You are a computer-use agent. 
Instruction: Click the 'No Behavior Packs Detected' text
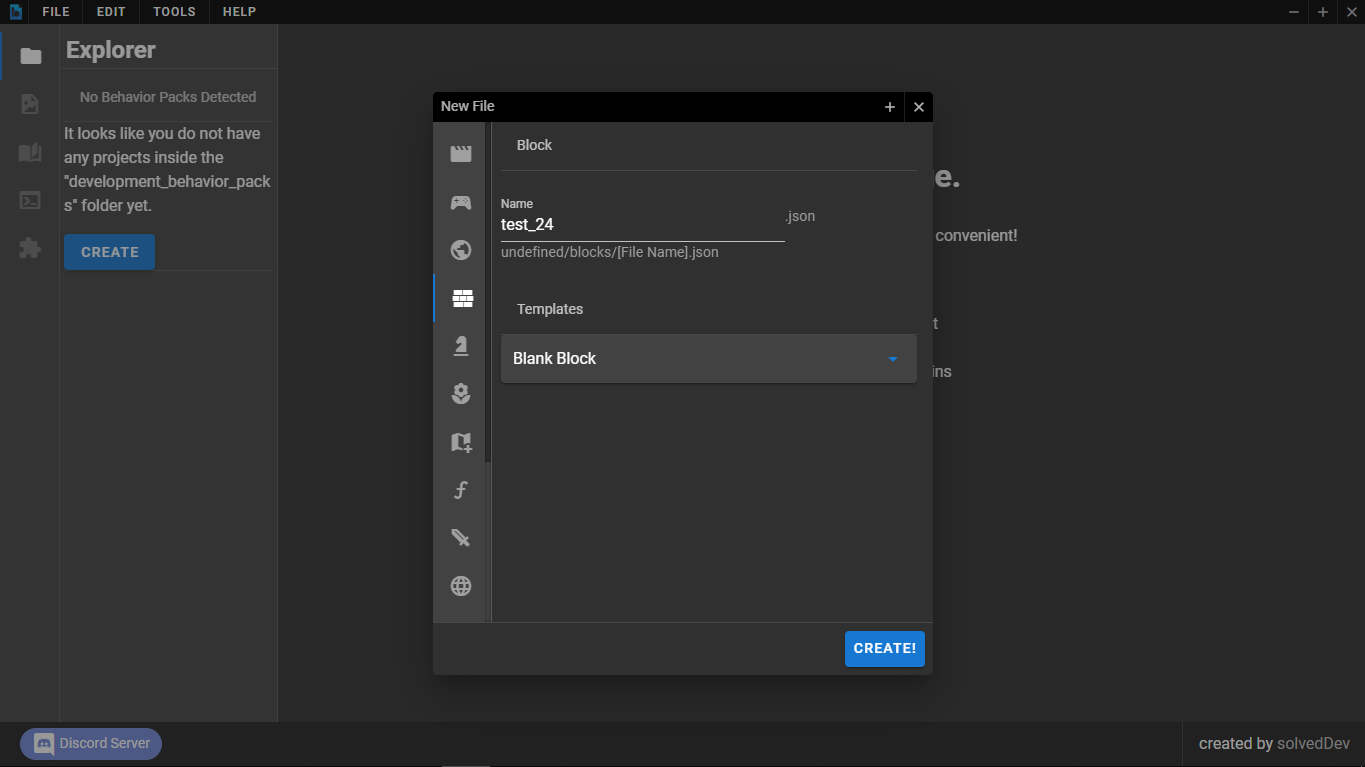coord(168,97)
